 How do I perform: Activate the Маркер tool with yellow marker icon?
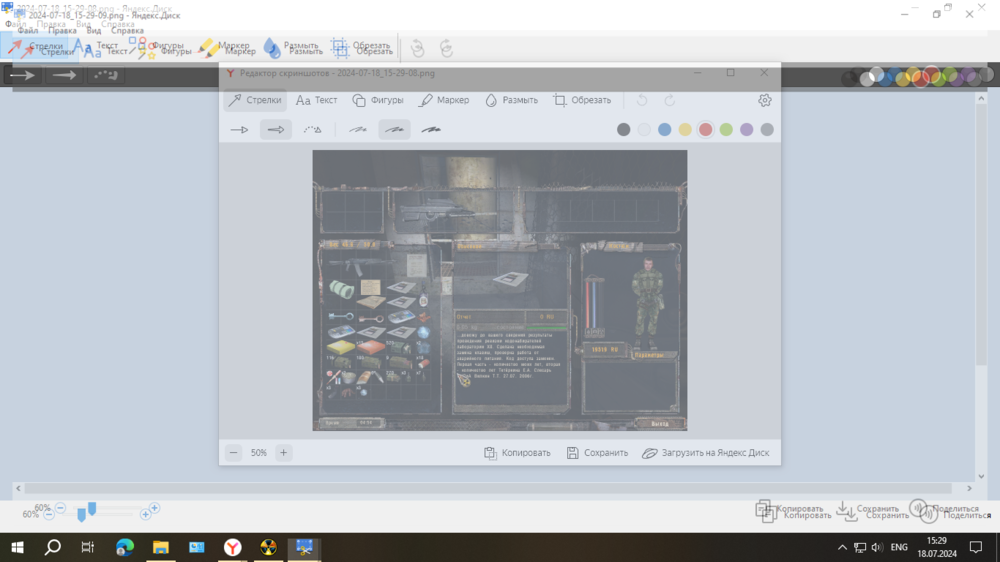tap(226, 47)
